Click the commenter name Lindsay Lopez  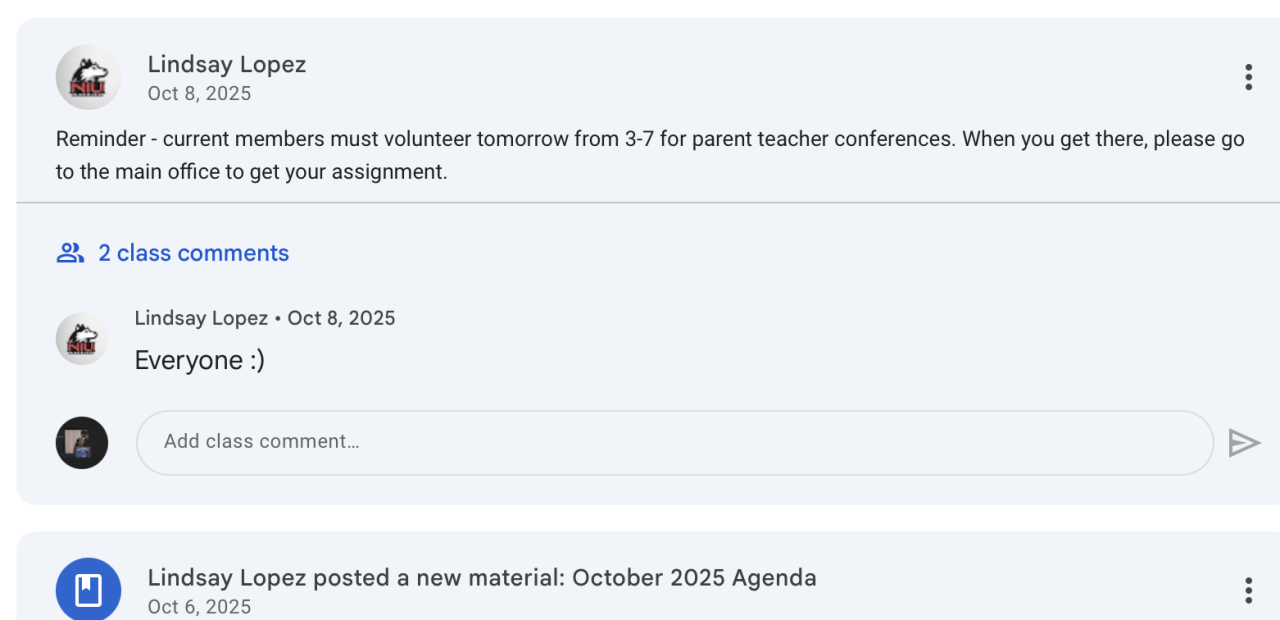[x=201, y=318]
